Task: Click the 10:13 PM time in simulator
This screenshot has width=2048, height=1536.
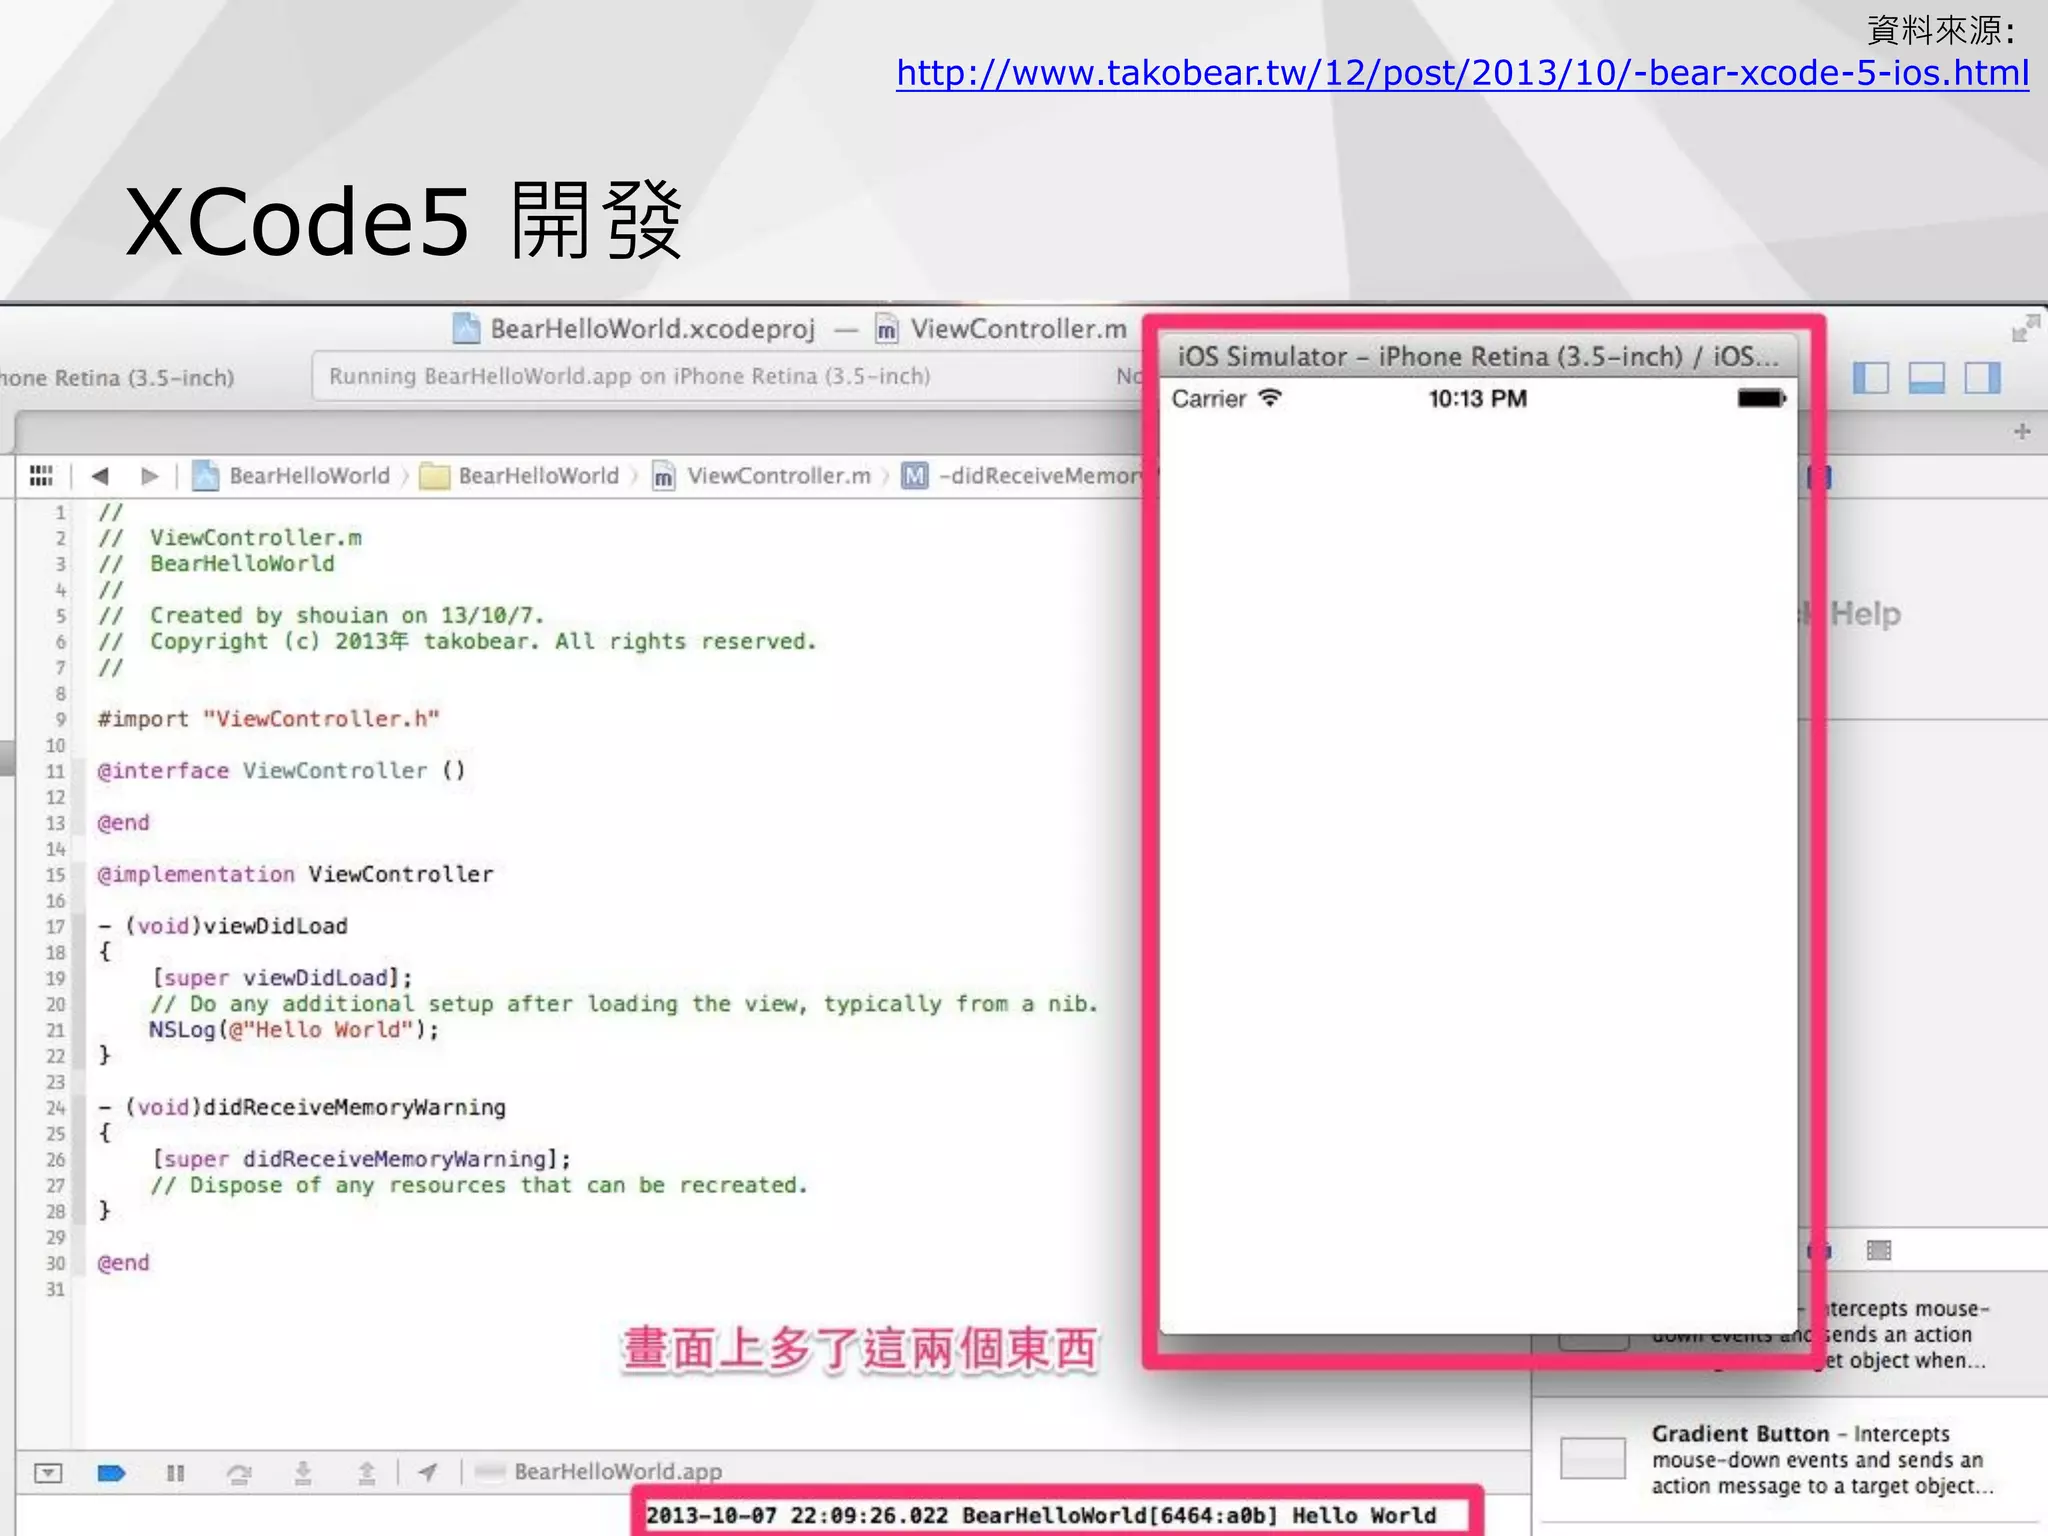Action: click(x=1478, y=399)
